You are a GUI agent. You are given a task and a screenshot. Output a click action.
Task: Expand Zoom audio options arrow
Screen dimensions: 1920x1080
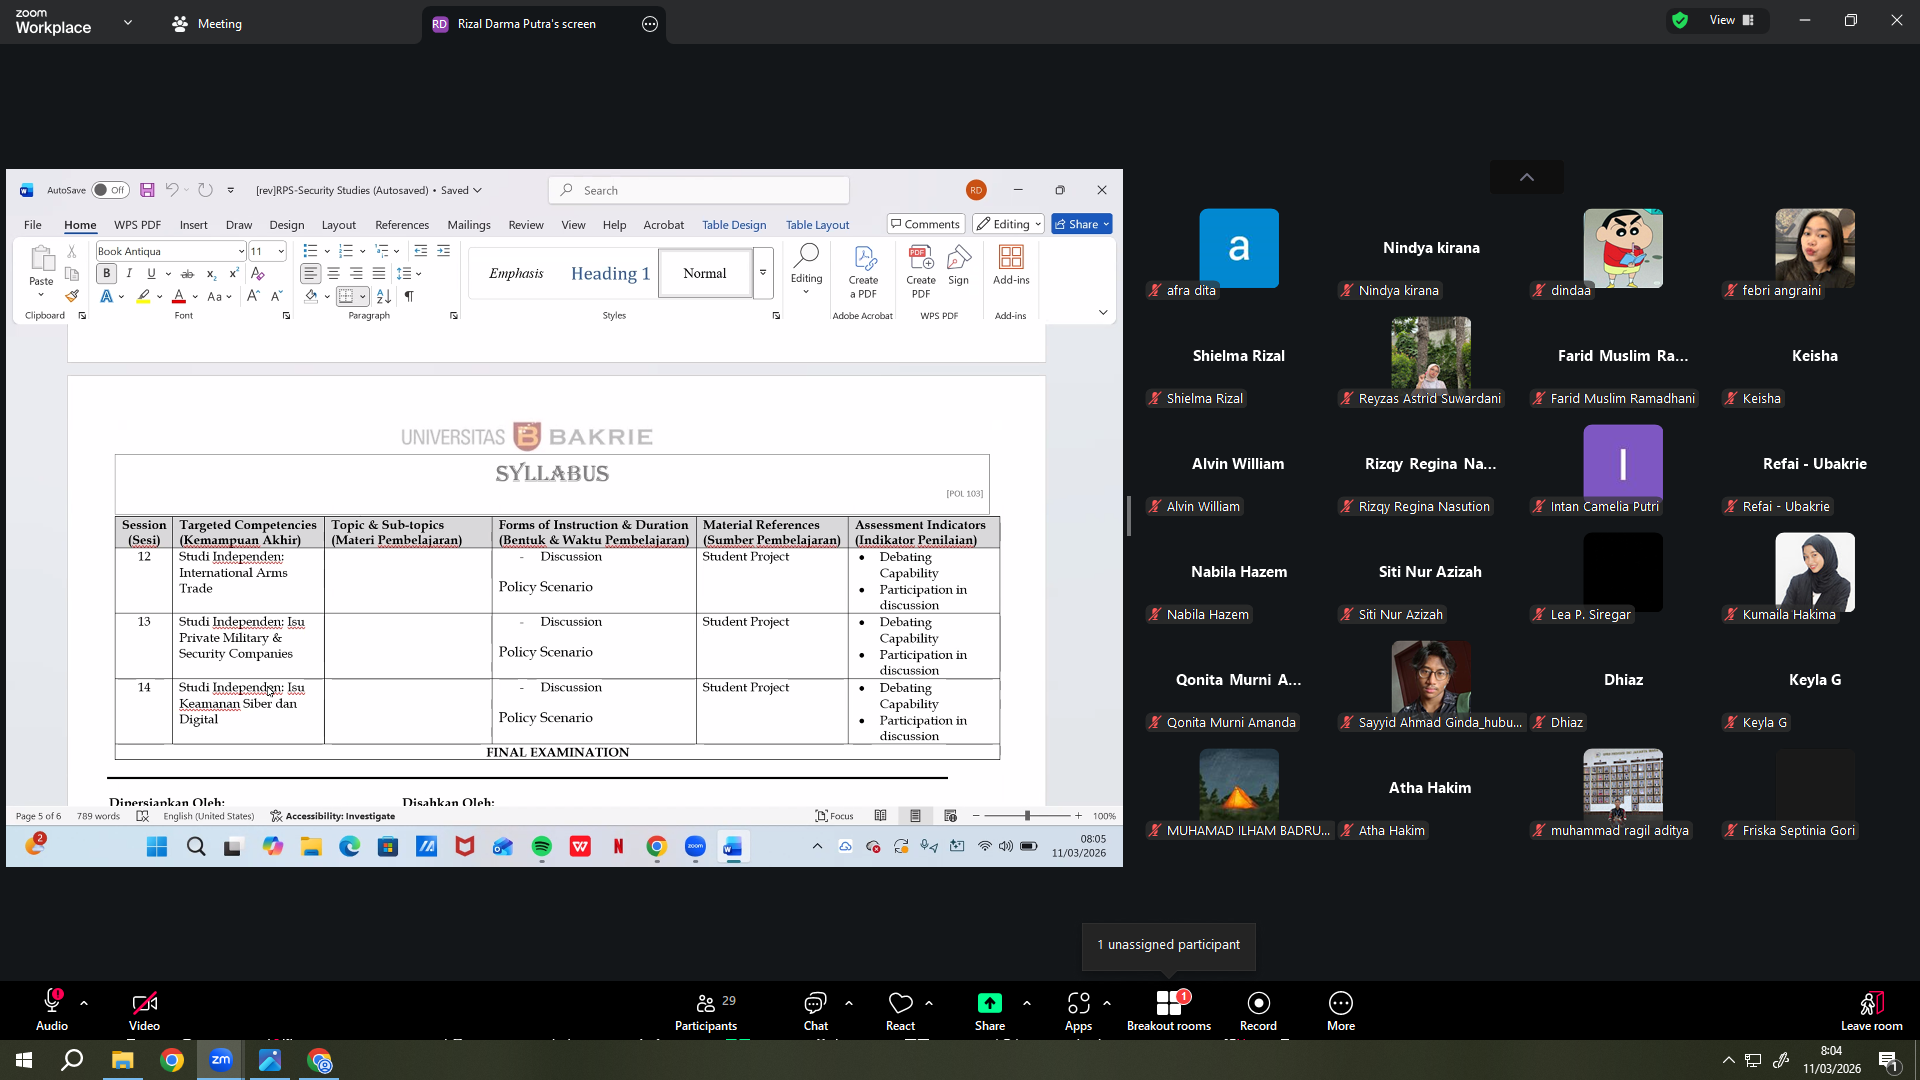tap(84, 1003)
